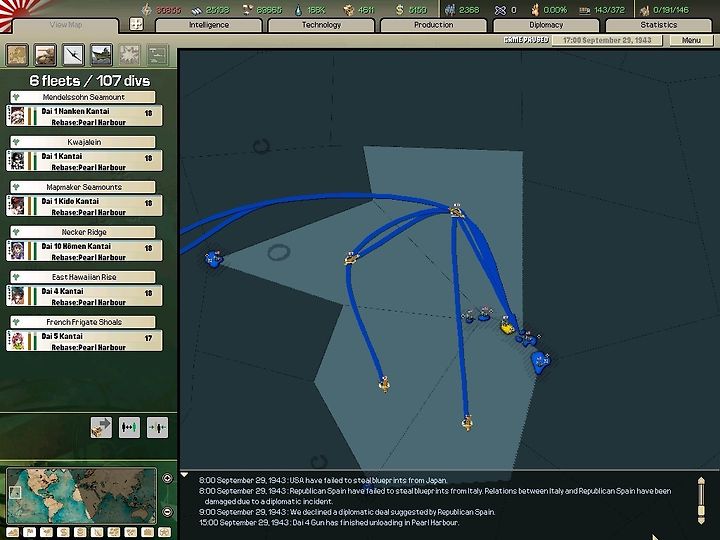Zoom in the minimap with plus

click(x=167, y=478)
